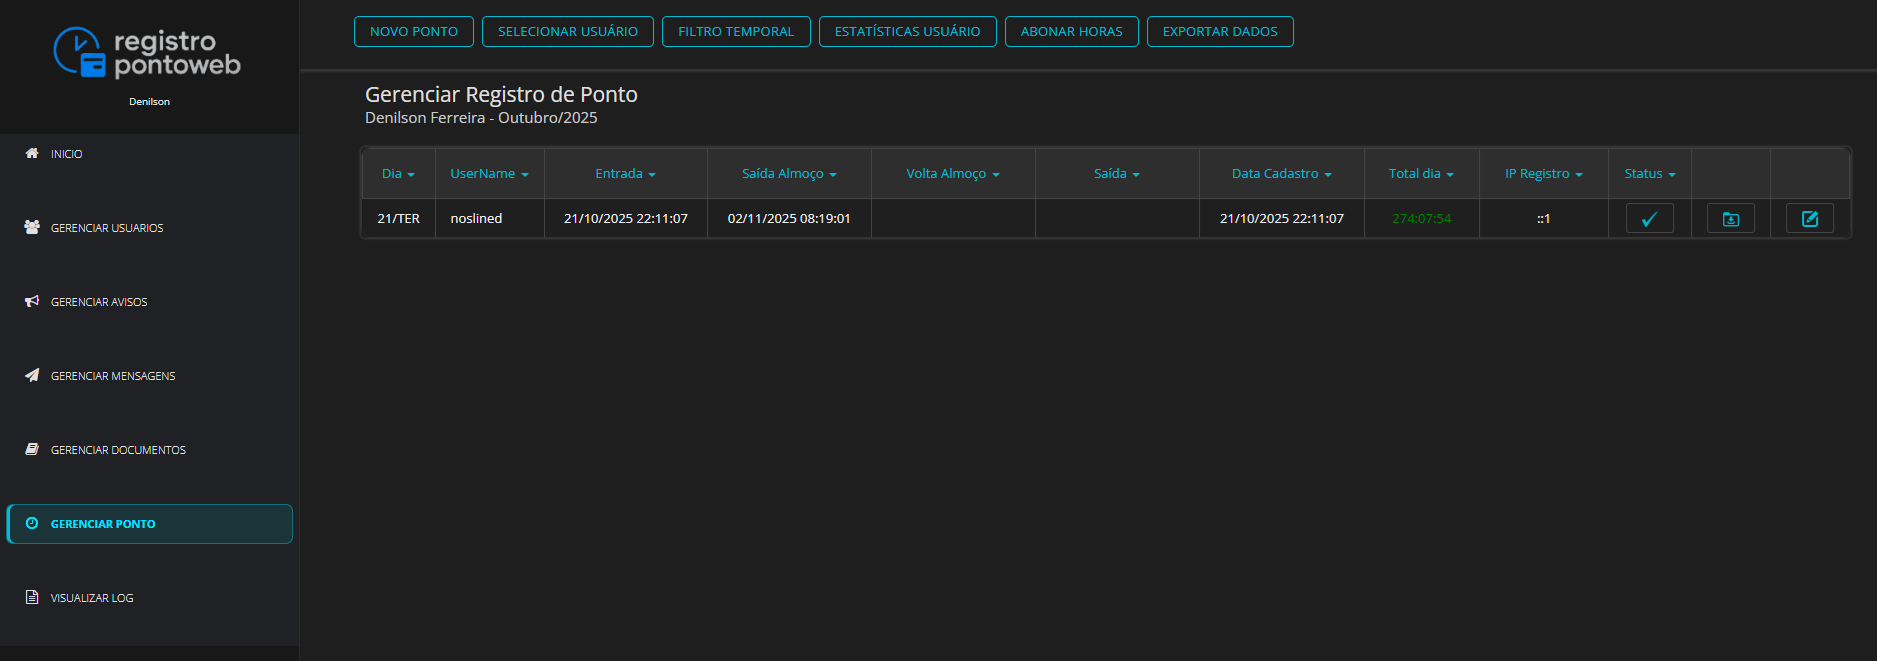Open the FILTRO TEMPORAL option
Viewport: 1877px width, 661px height.
(736, 32)
